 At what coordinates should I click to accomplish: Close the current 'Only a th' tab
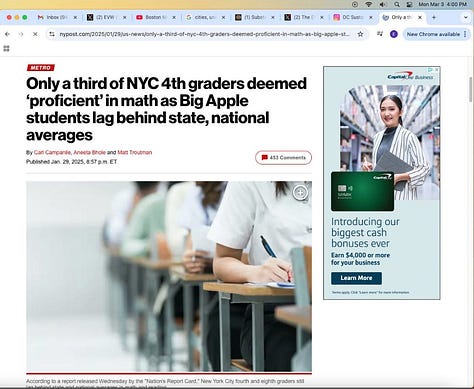tap(420, 17)
